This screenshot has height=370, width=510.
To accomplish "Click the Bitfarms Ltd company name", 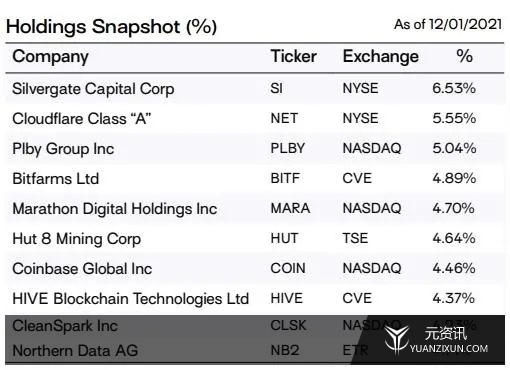I will click(56, 179).
